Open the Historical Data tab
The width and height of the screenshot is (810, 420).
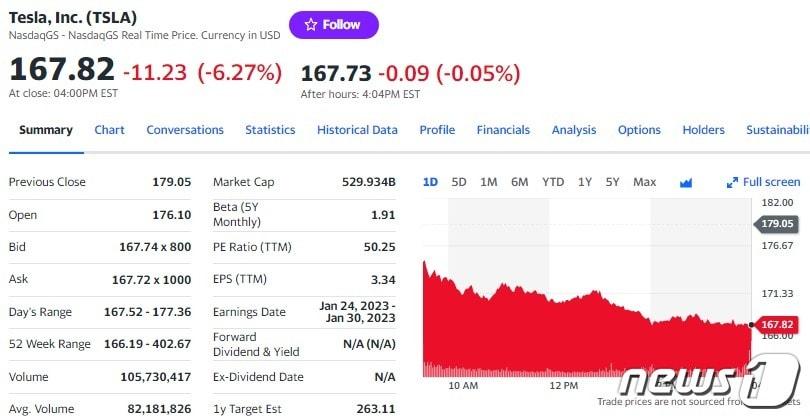tap(357, 130)
